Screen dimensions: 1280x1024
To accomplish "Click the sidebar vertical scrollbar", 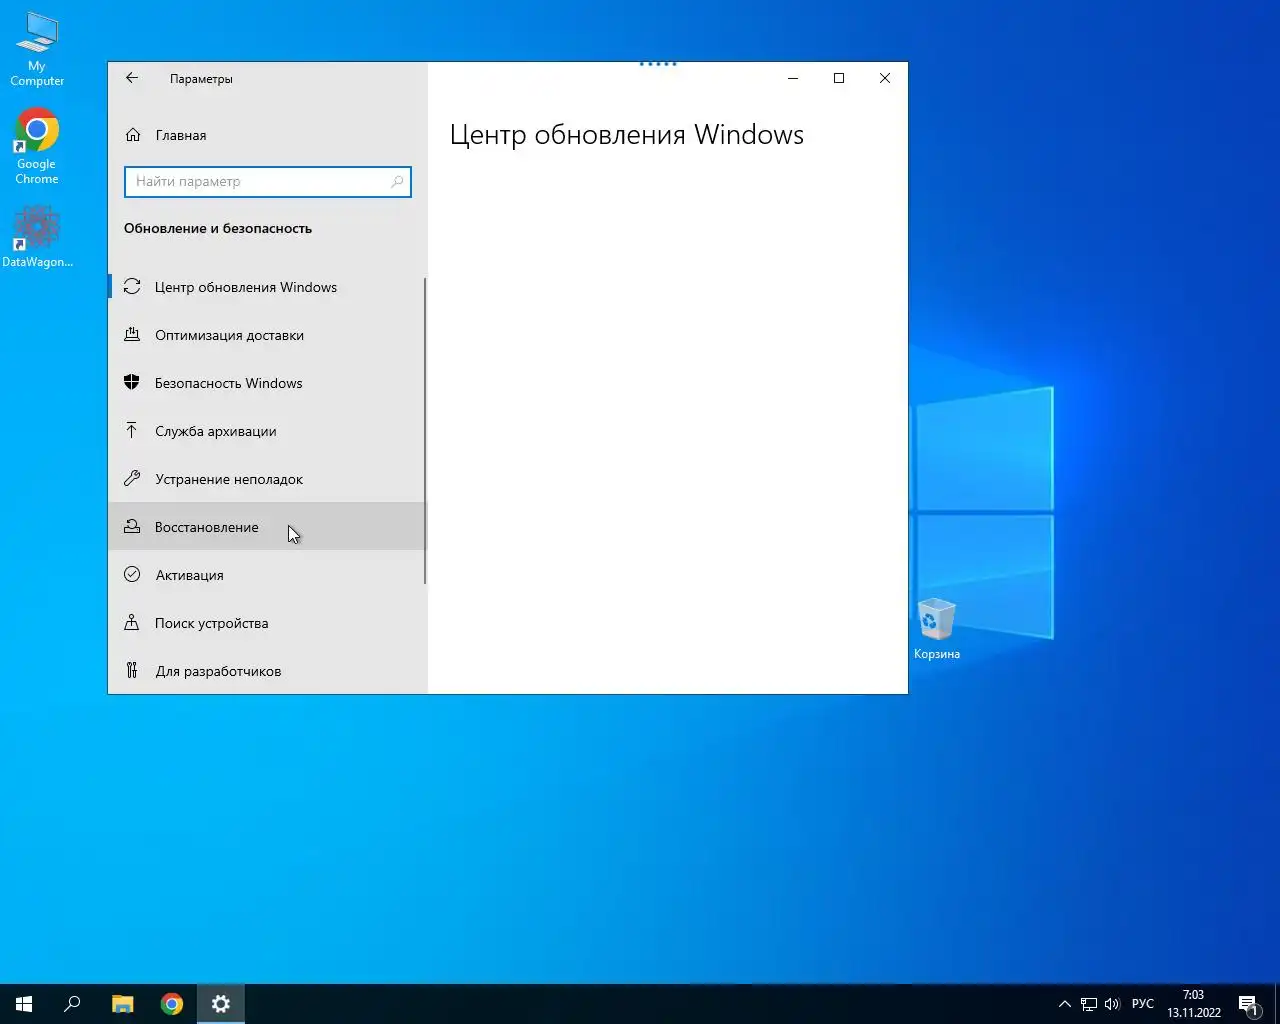I will point(425,431).
